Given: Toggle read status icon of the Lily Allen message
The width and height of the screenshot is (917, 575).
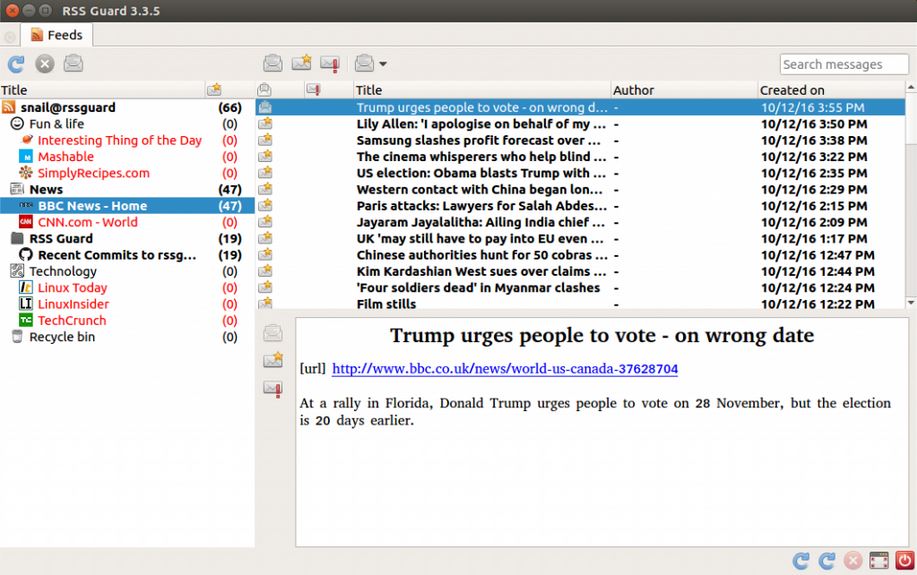Looking at the screenshot, I should pyautogui.click(x=266, y=123).
